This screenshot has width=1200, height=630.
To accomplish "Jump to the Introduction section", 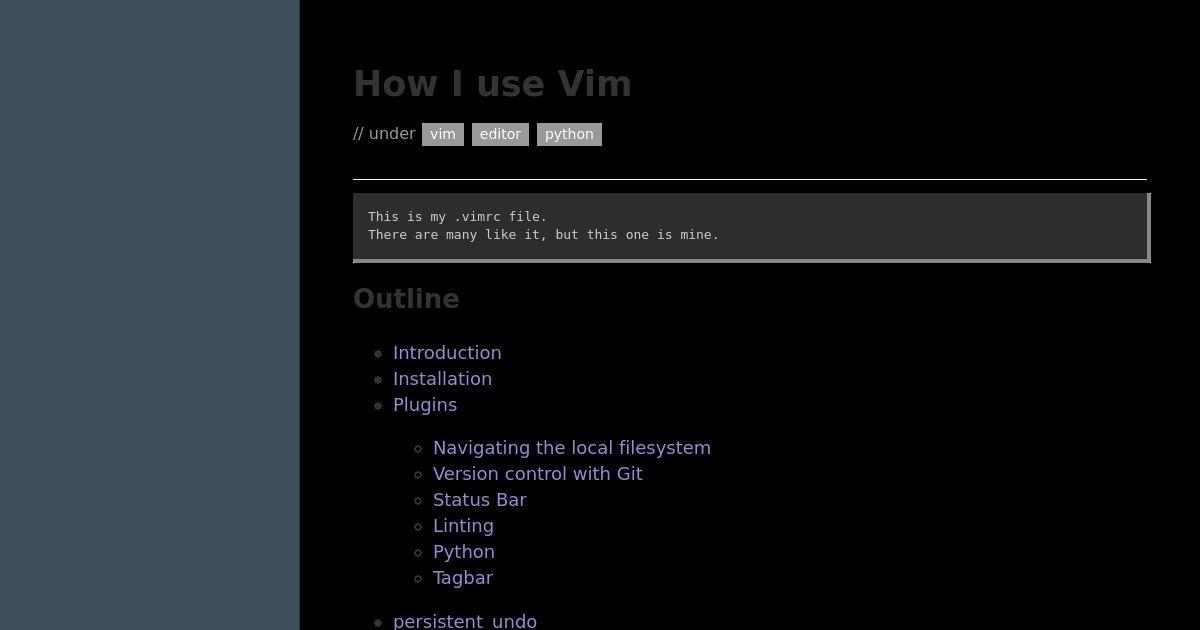I will click(x=447, y=353).
